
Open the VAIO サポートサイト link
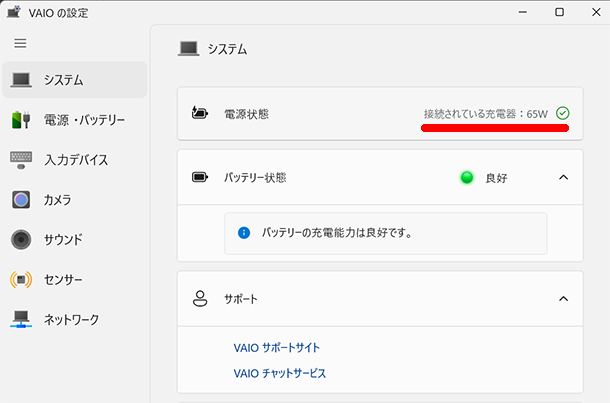(277, 347)
